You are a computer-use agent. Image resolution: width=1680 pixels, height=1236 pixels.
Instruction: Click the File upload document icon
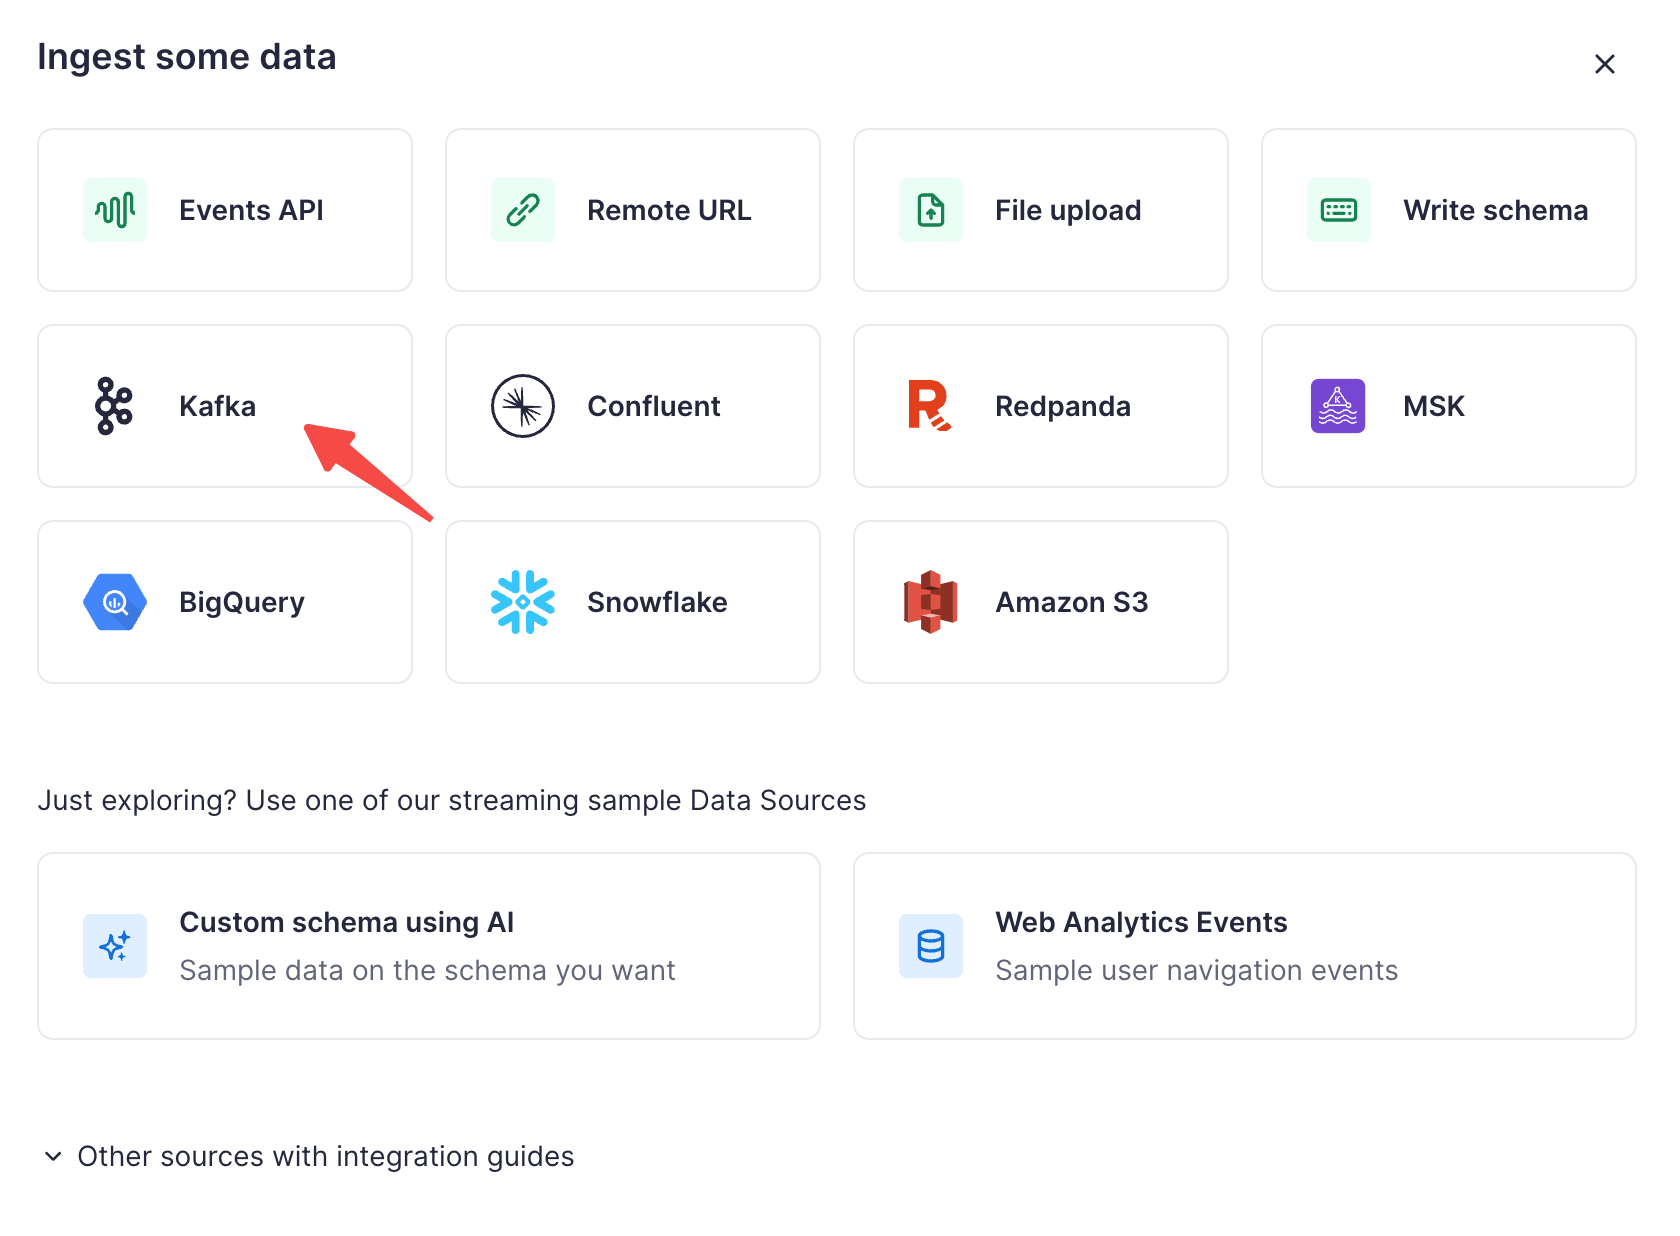[x=931, y=210]
